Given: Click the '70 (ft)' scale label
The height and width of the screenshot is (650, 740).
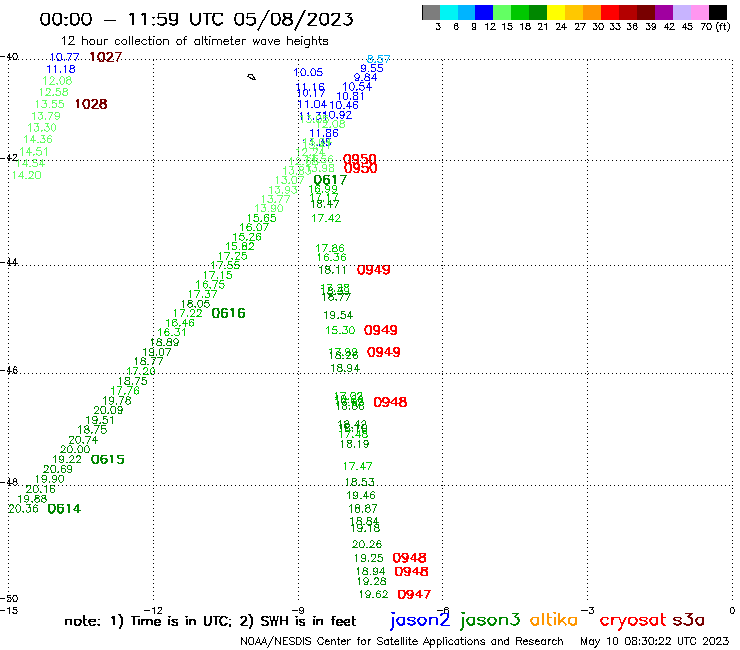Looking at the screenshot, I should (715, 26).
